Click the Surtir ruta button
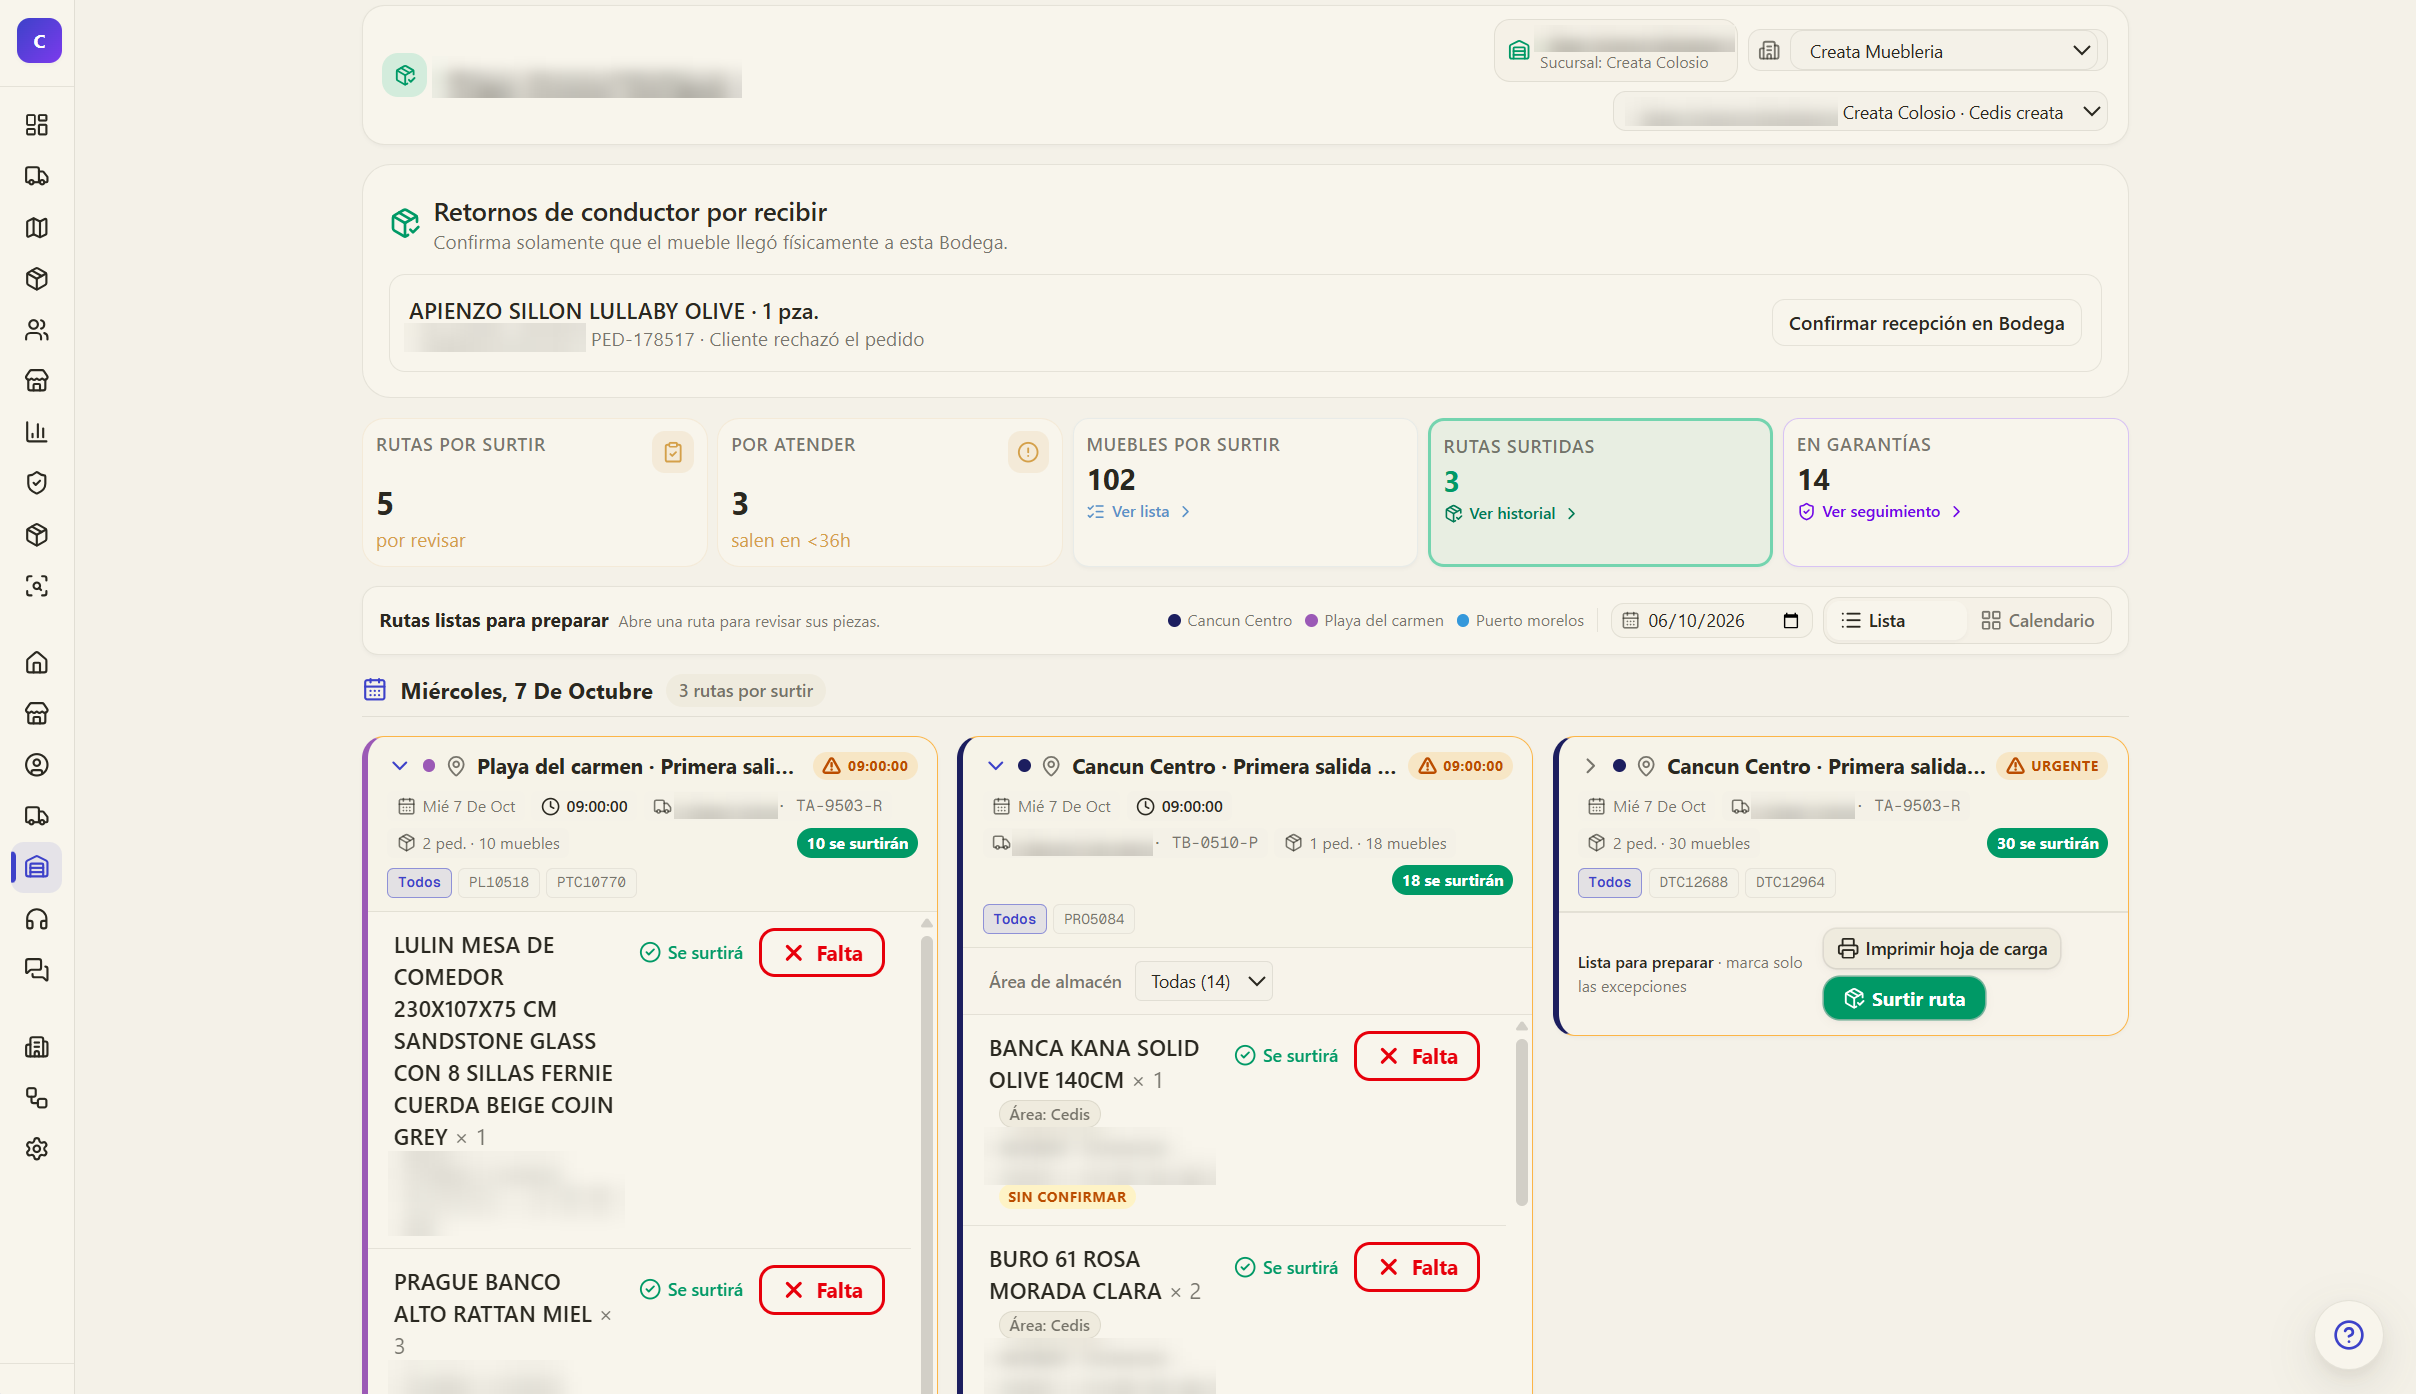Viewport: 2416px width, 1394px height. (1904, 999)
